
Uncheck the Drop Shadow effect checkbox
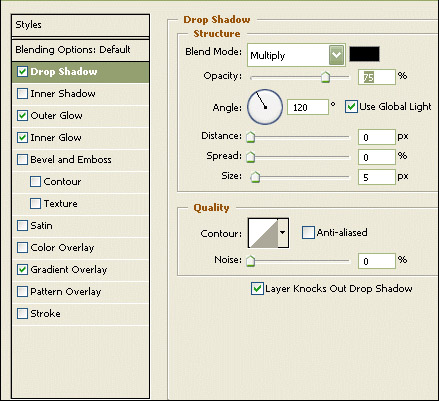[22, 72]
